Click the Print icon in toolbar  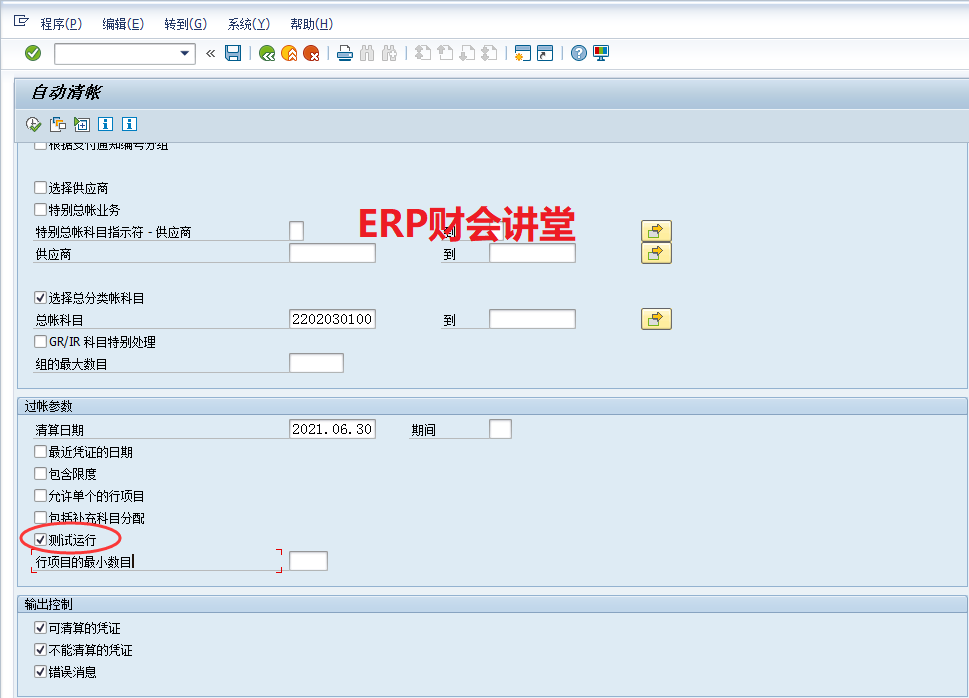(x=344, y=53)
